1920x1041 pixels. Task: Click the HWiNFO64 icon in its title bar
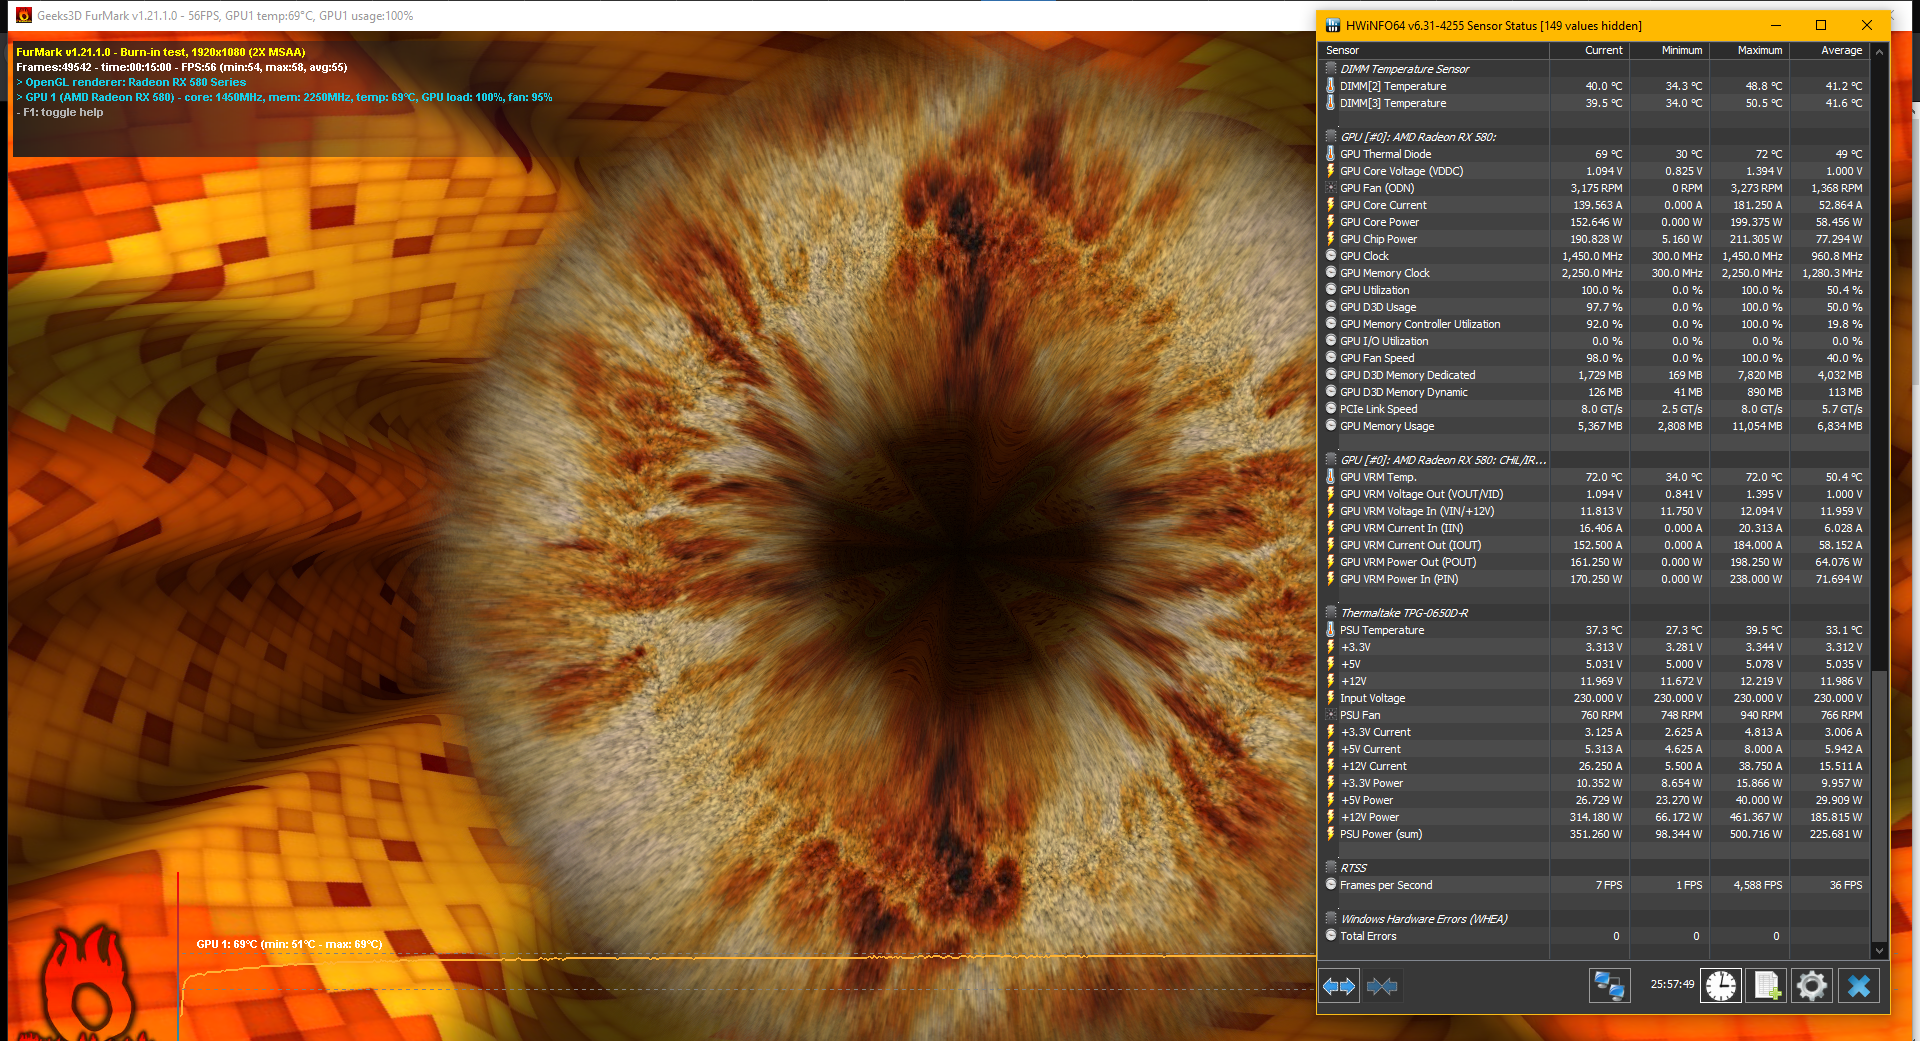(1332, 26)
